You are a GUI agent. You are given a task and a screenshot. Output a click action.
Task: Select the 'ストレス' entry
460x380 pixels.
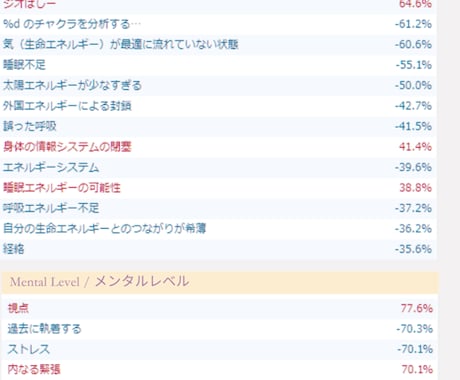pyautogui.click(x=29, y=349)
